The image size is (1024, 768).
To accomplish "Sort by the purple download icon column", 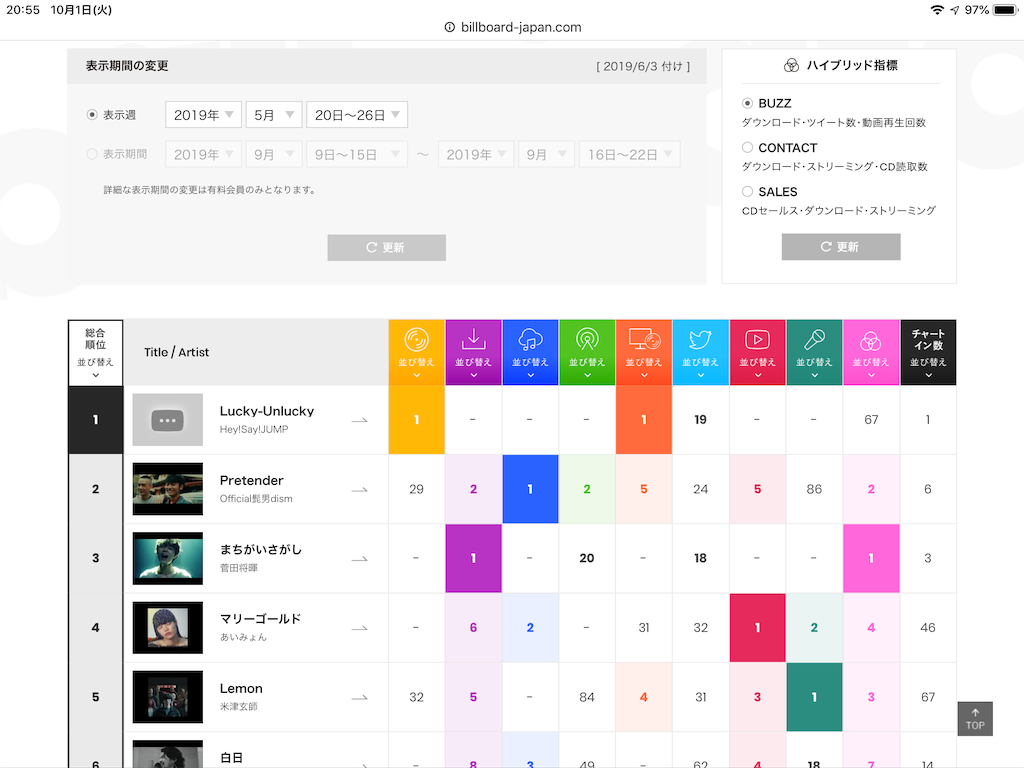I will [473, 352].
